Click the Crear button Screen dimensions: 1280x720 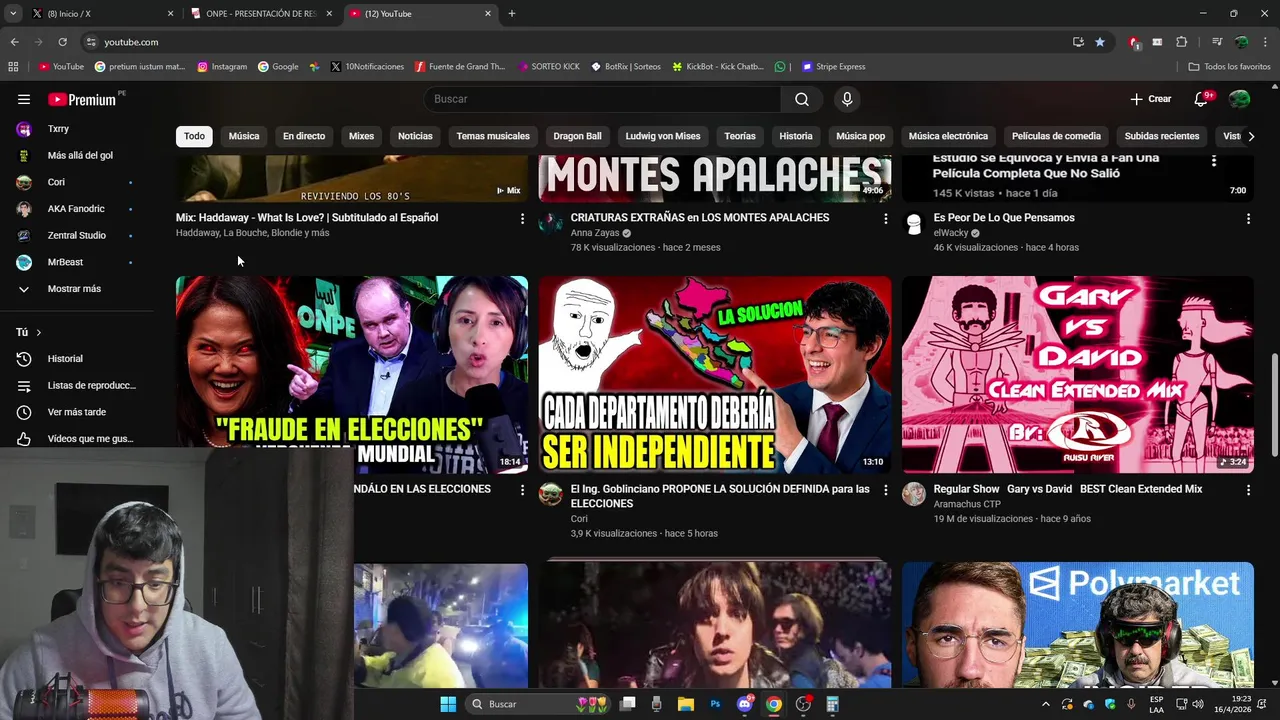coord(1151,99)
